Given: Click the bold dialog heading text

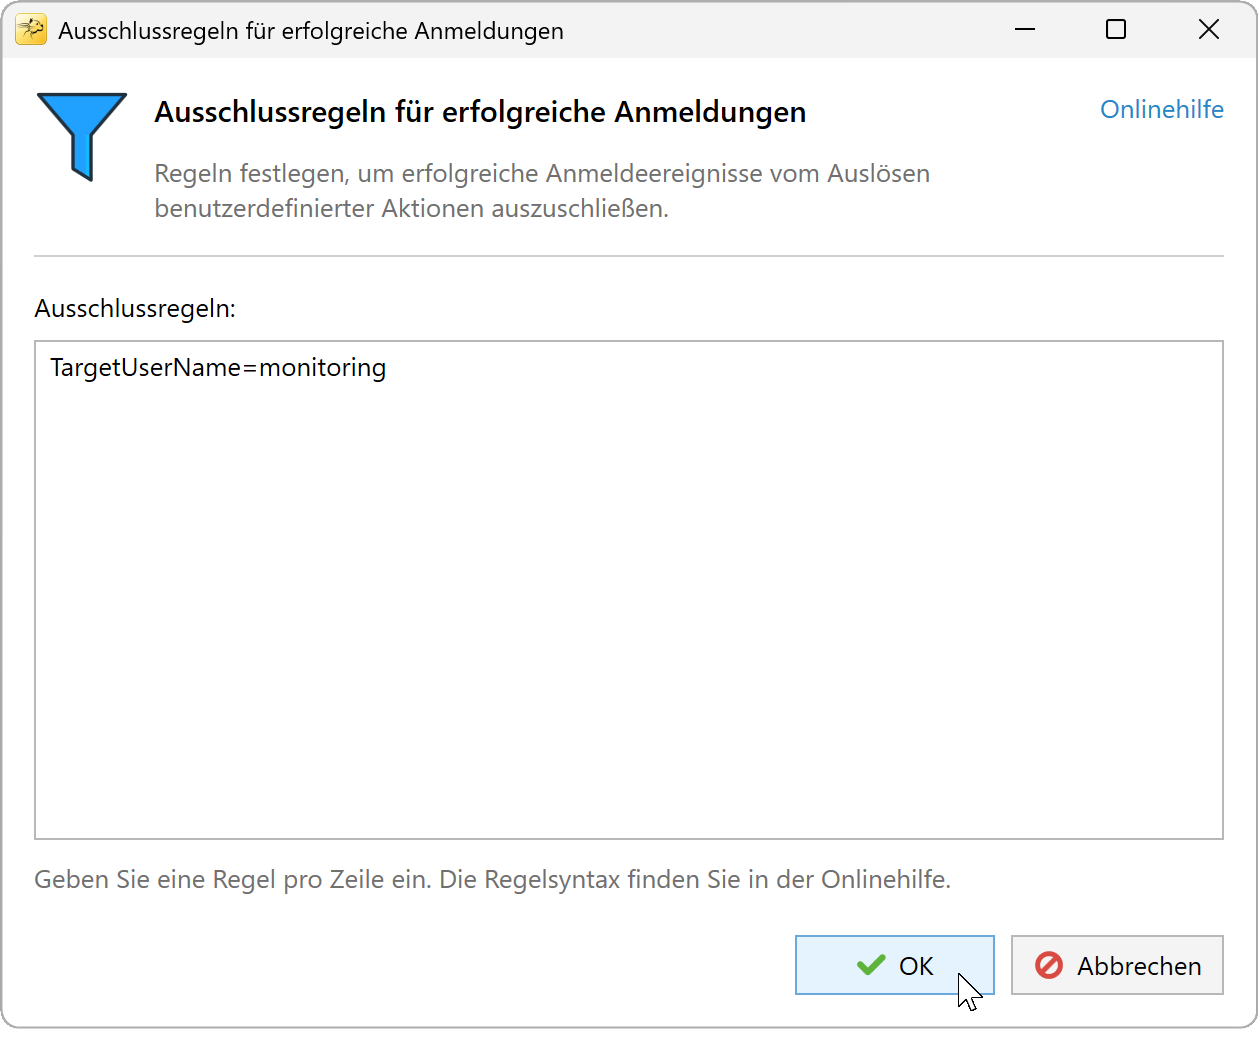Looking at the screenshot, I should tap(480, 112).
